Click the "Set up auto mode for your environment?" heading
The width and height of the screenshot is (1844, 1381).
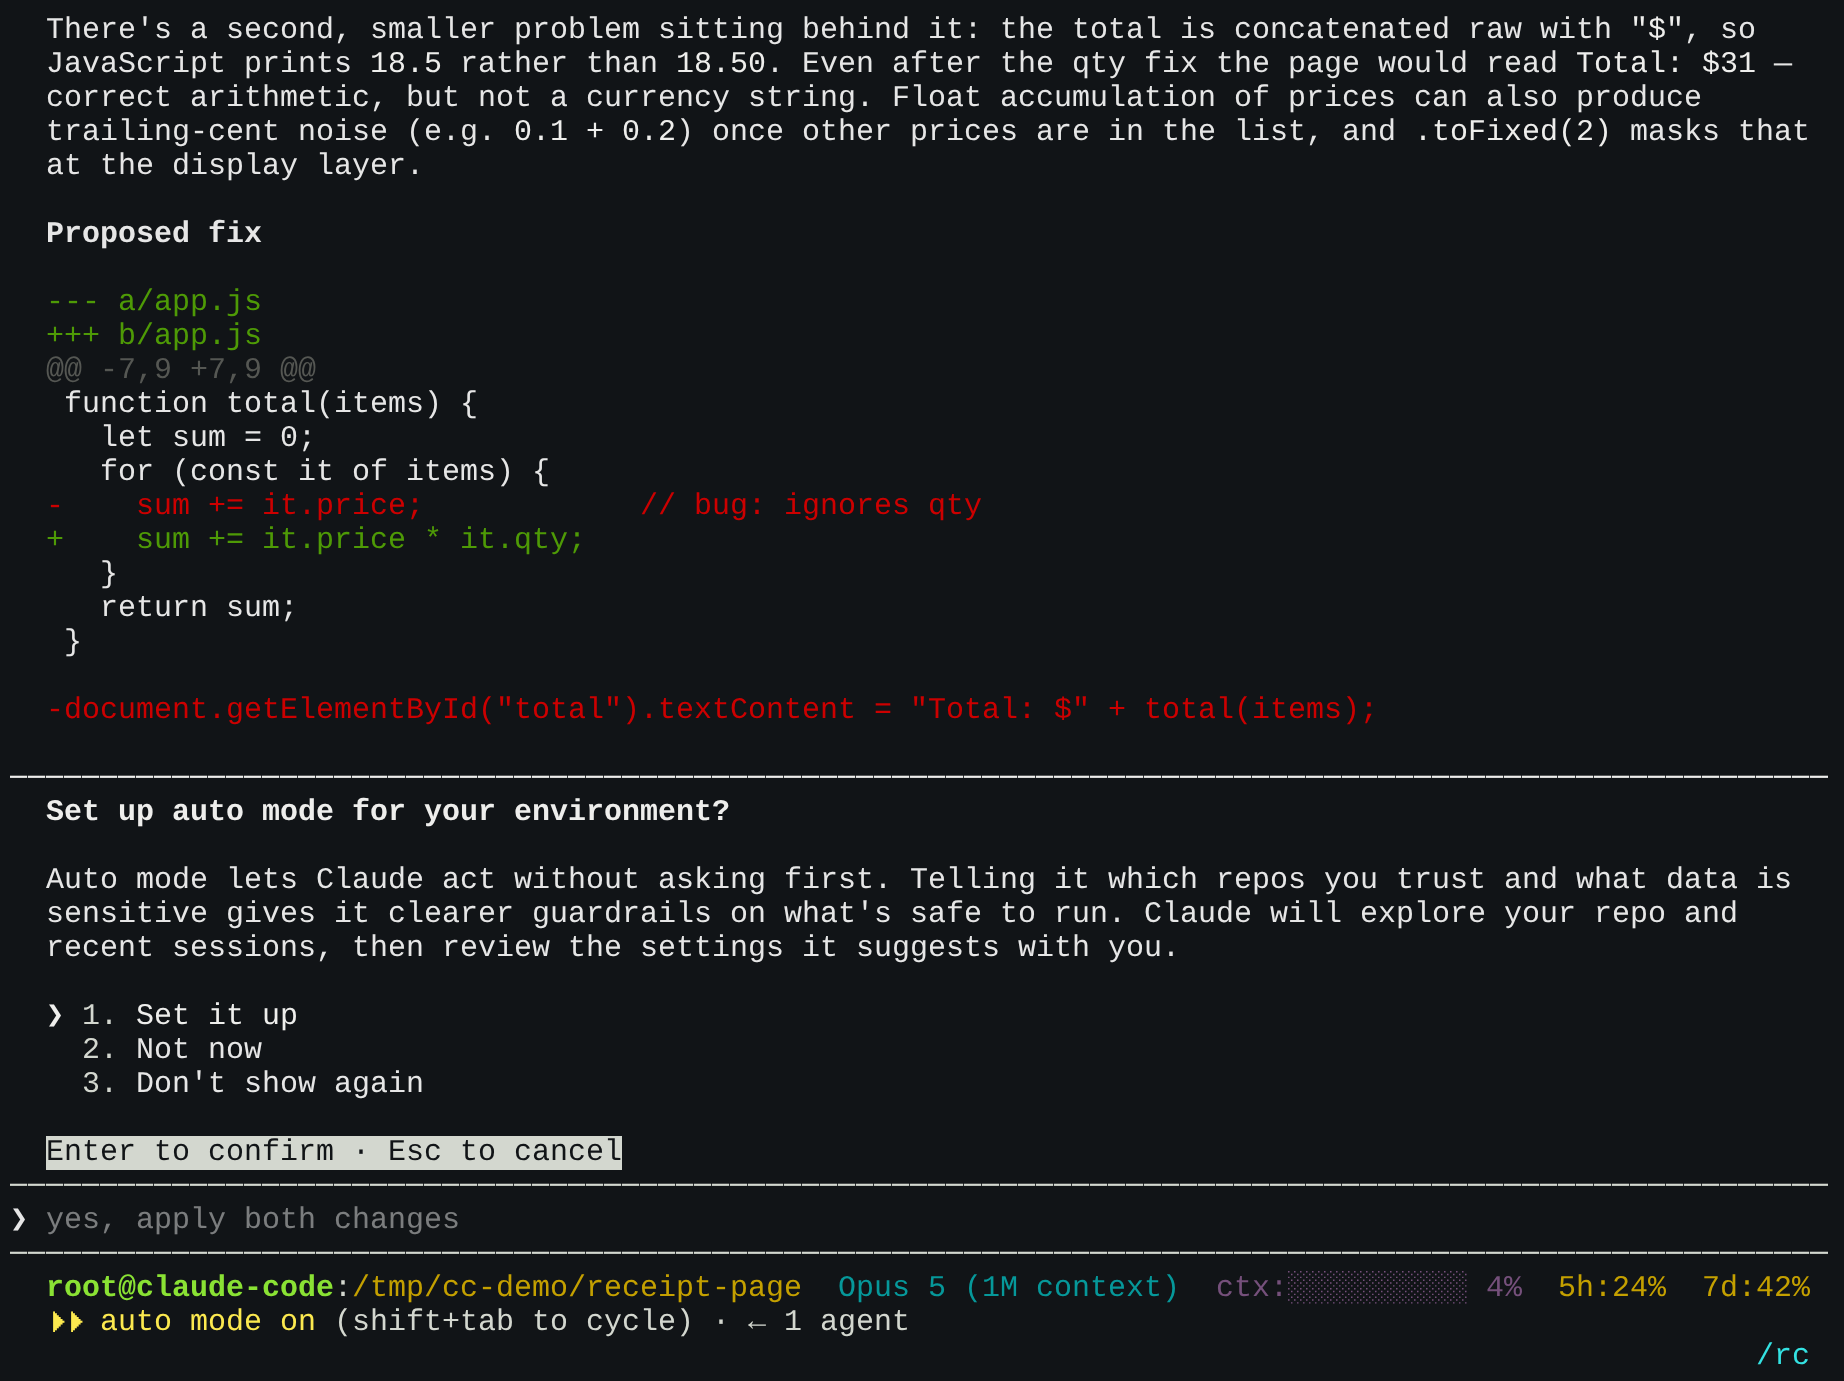click(x=388, y=811)
